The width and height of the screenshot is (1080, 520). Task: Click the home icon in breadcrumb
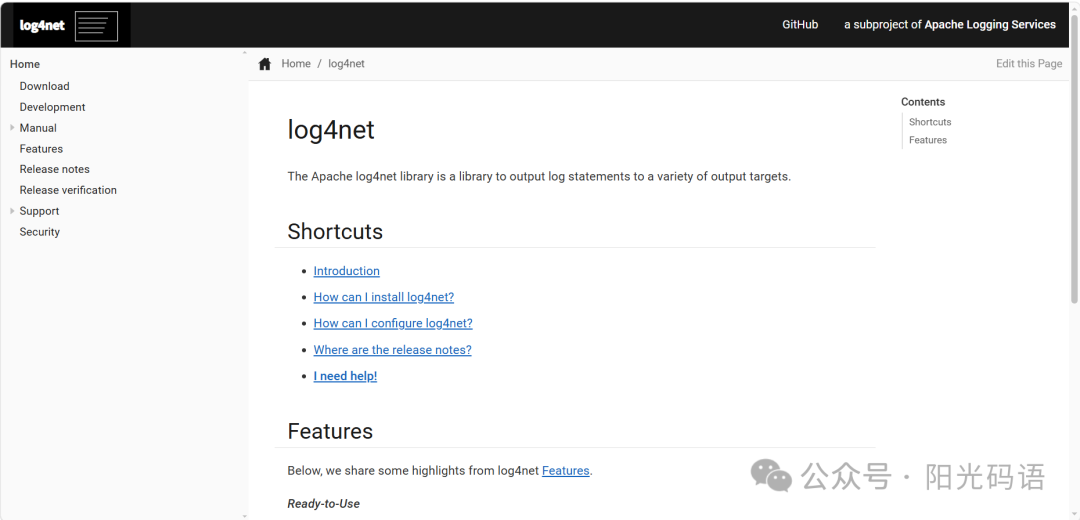click(264, 64)
